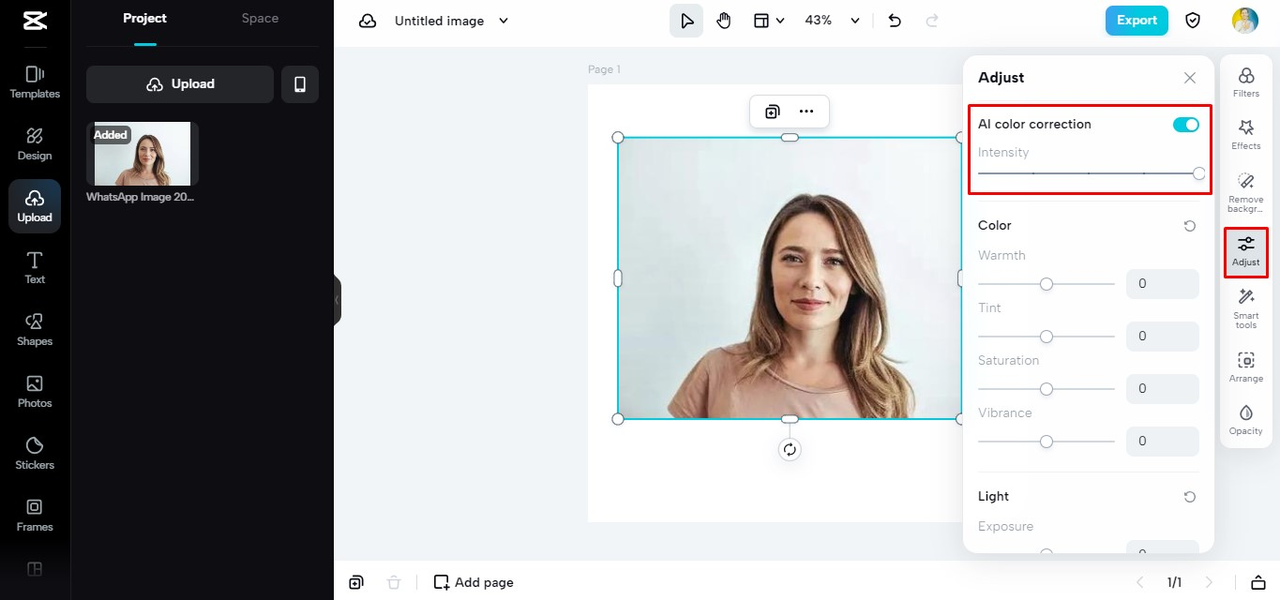Viewport: 1280px width, 600px height.
Task: Click the AI Intensity slider handle
Action: (1199, 173)
